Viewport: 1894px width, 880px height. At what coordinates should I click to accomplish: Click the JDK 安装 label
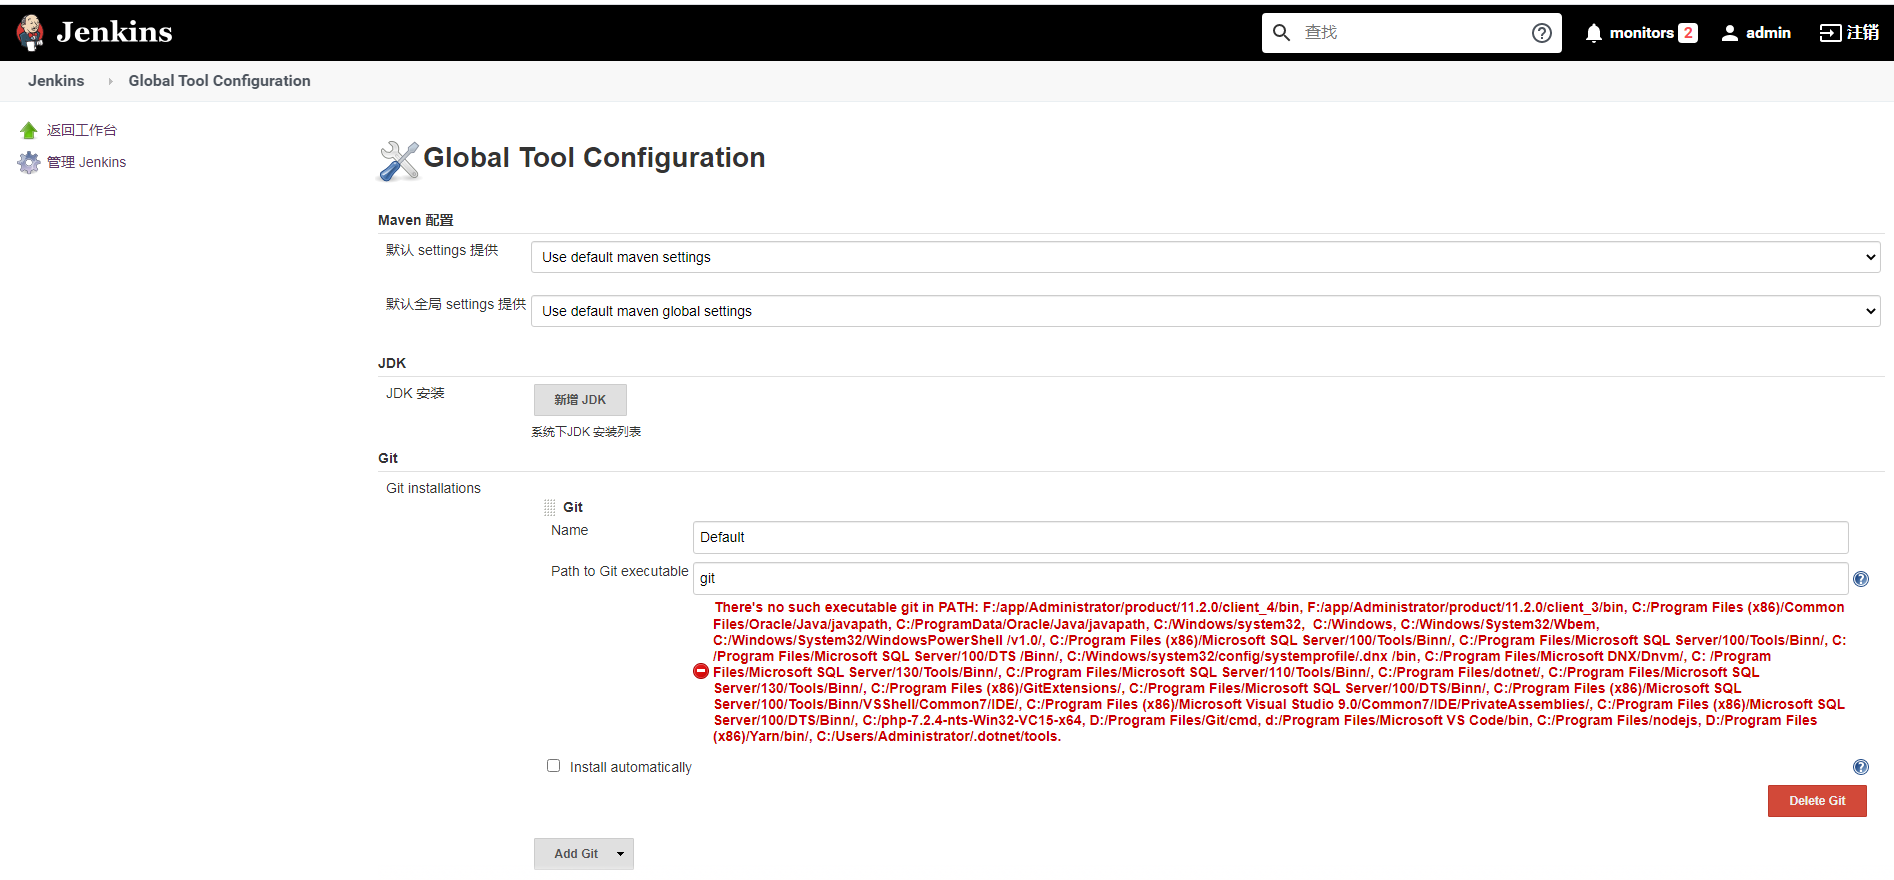pyautogui.click(x=415, y=393)
